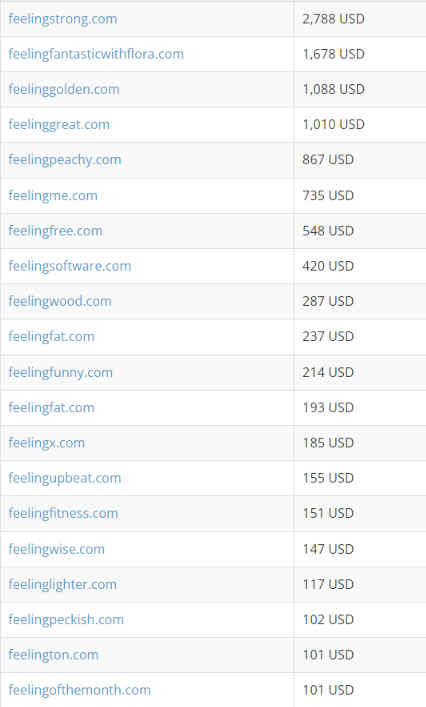Click the feelingpeckish.com link
The image size is (426, 707).
click(x=66, y=620)
